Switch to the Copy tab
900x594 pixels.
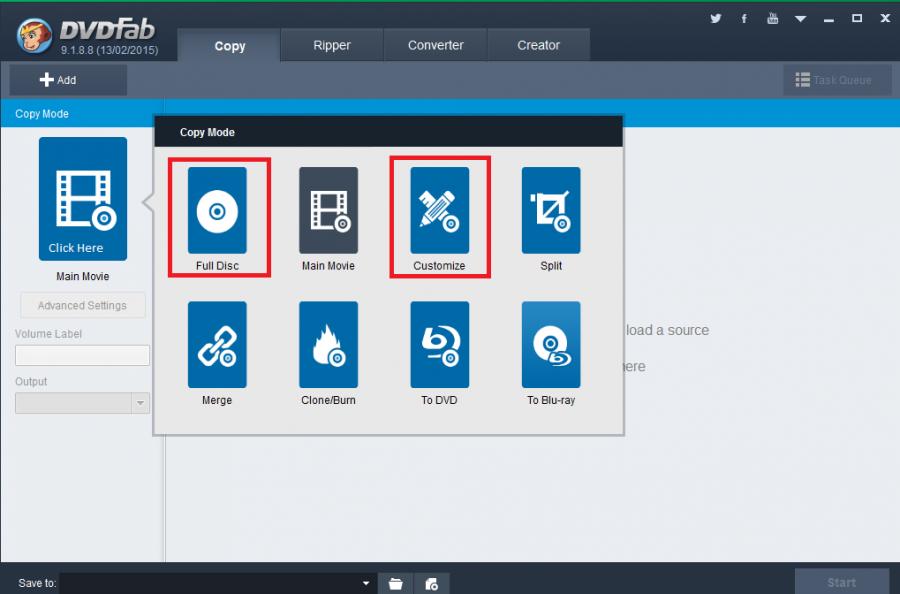coord(230,45)
